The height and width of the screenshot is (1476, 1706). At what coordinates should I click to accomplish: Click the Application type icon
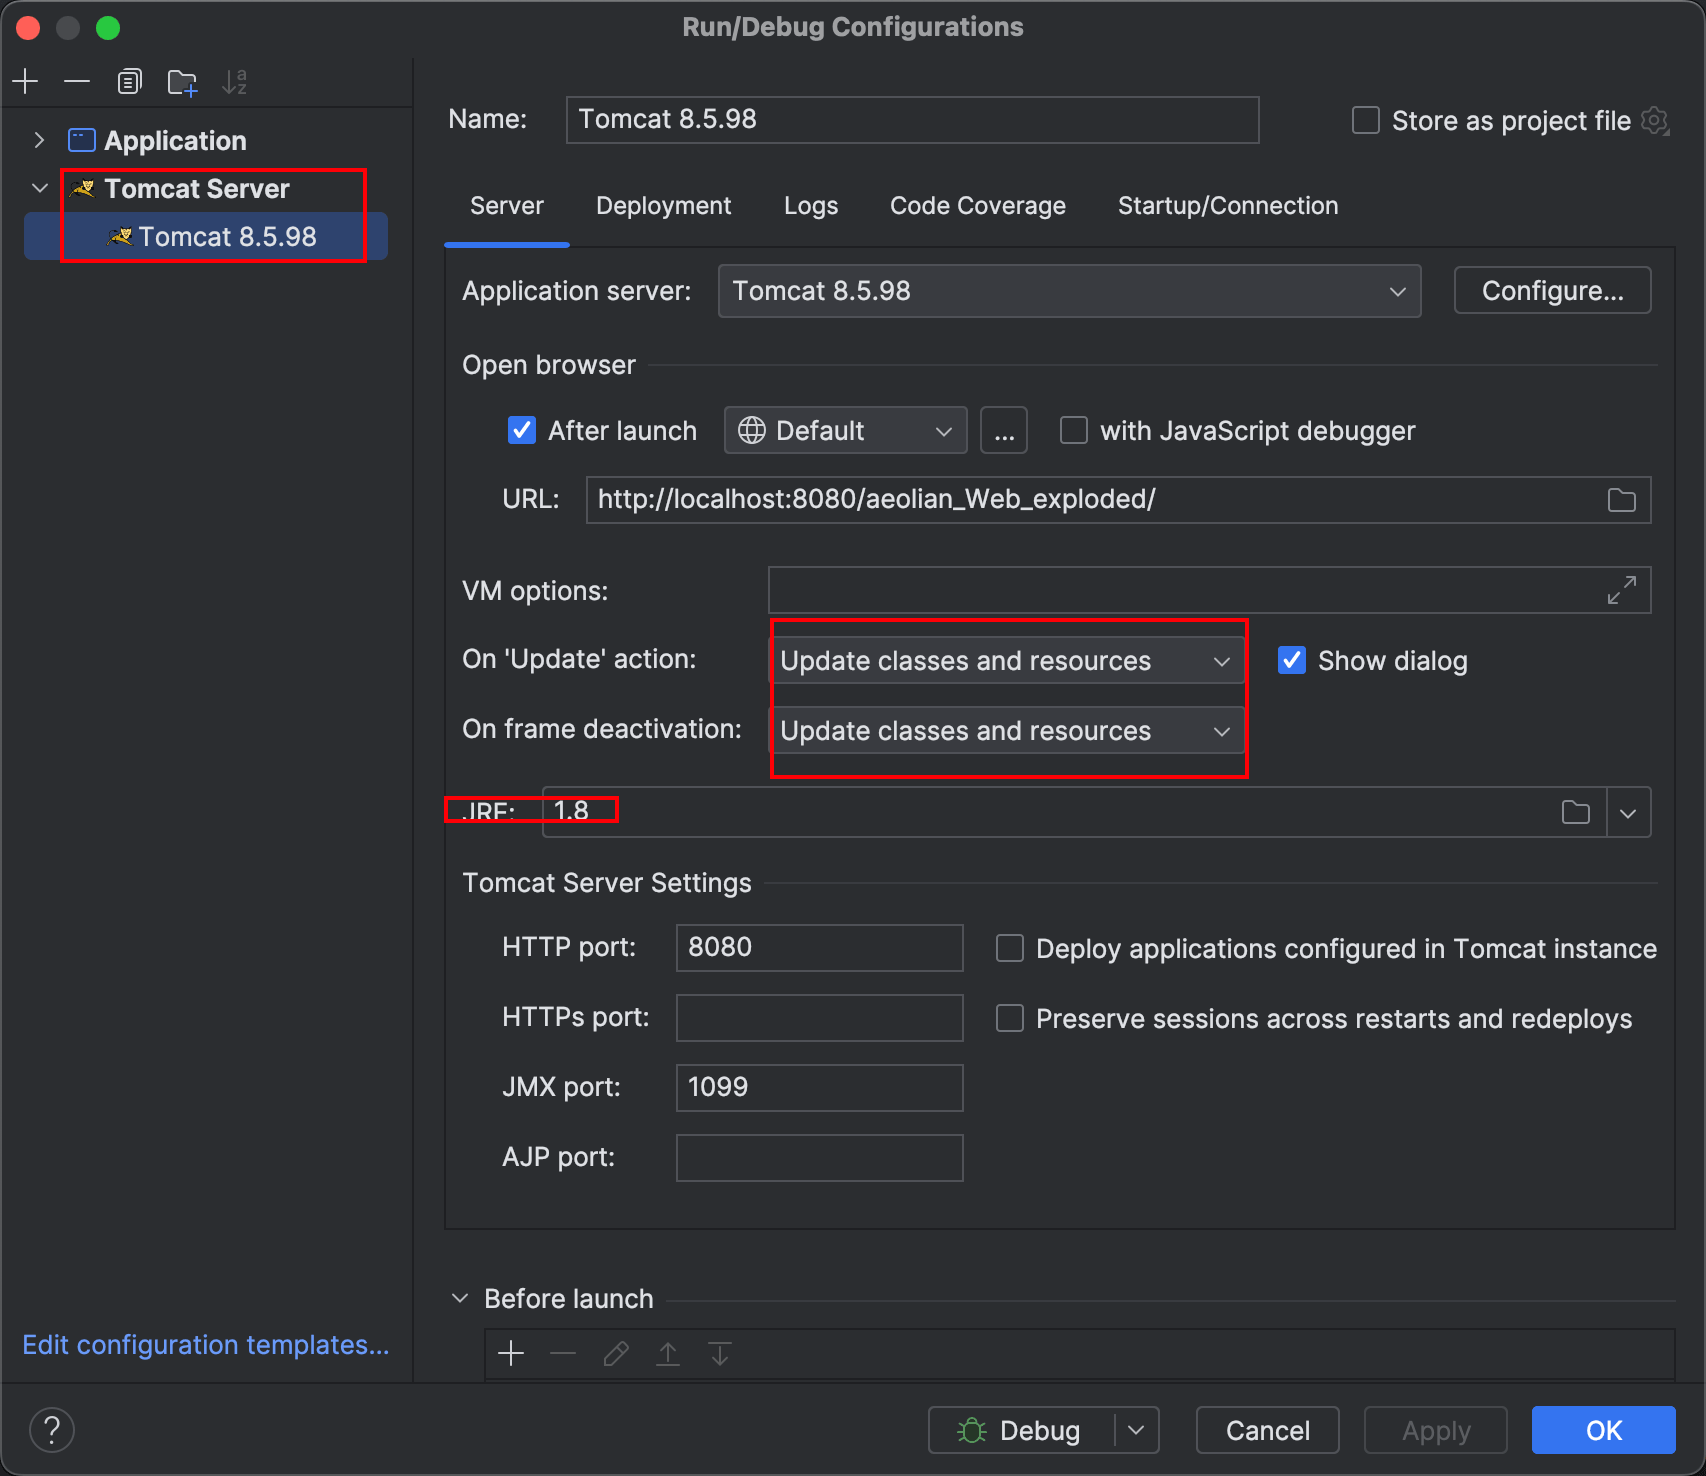(x=81, y=140)
